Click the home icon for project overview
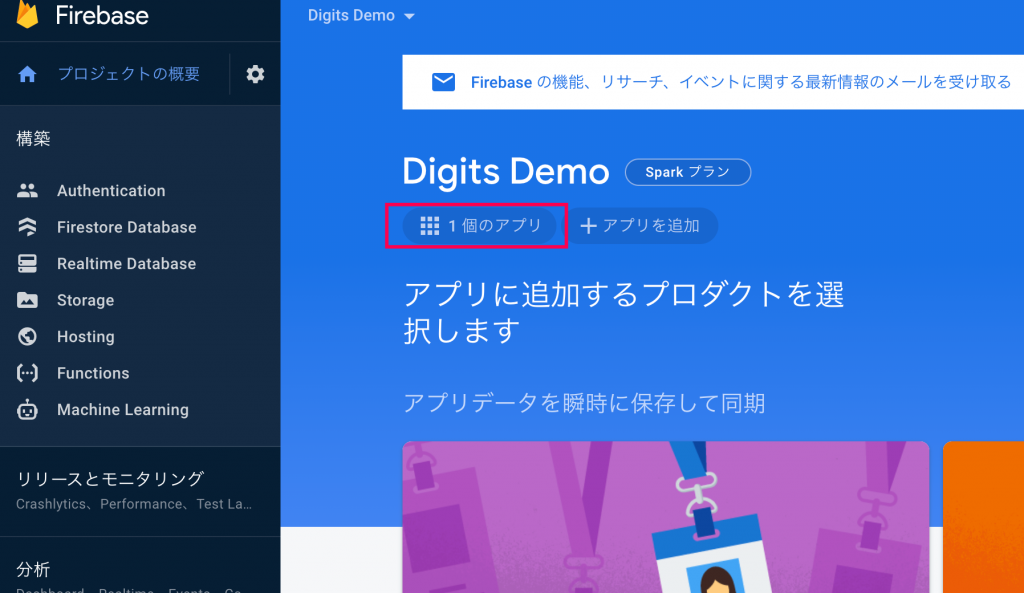Screen dimensions: 1024x593 [x=27, y=74]
